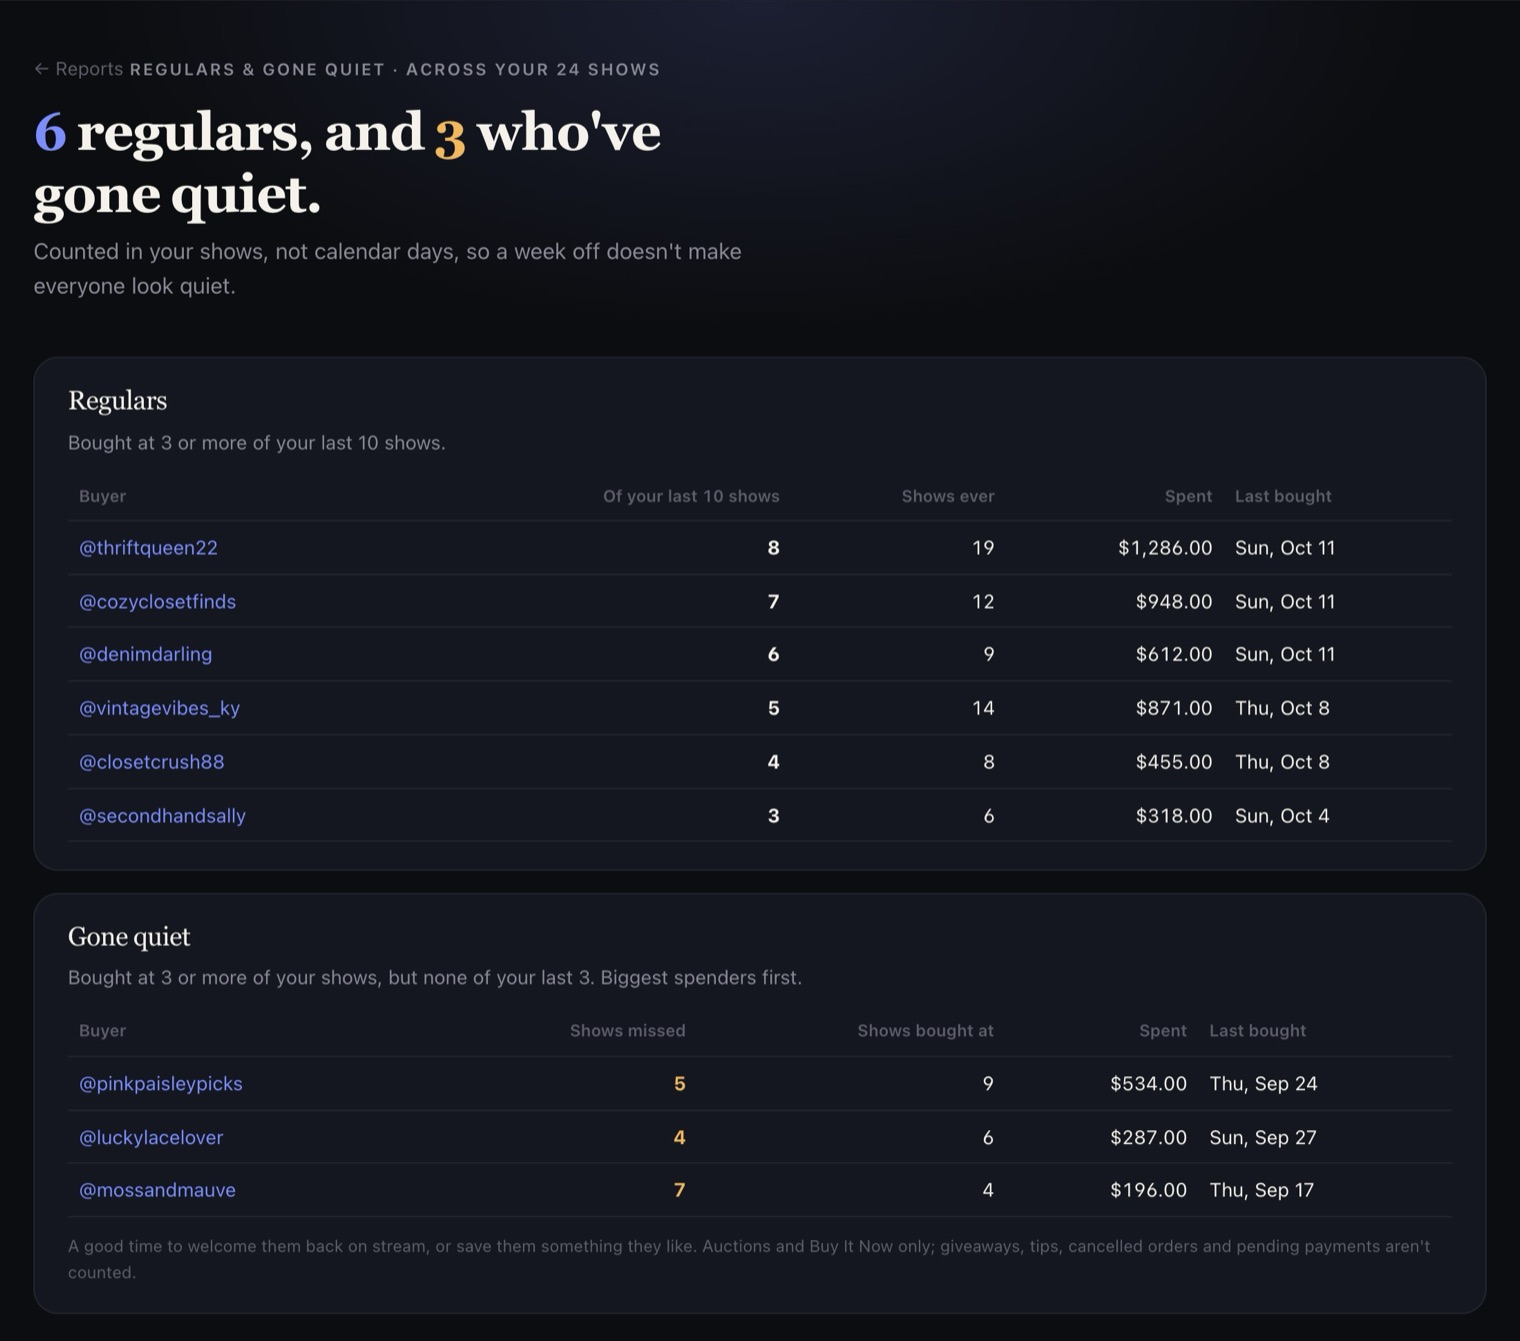Screen dimensions: 1520x1341
Task: Open buyer @thriftqueen22
Action: click(x=148, y=548)
